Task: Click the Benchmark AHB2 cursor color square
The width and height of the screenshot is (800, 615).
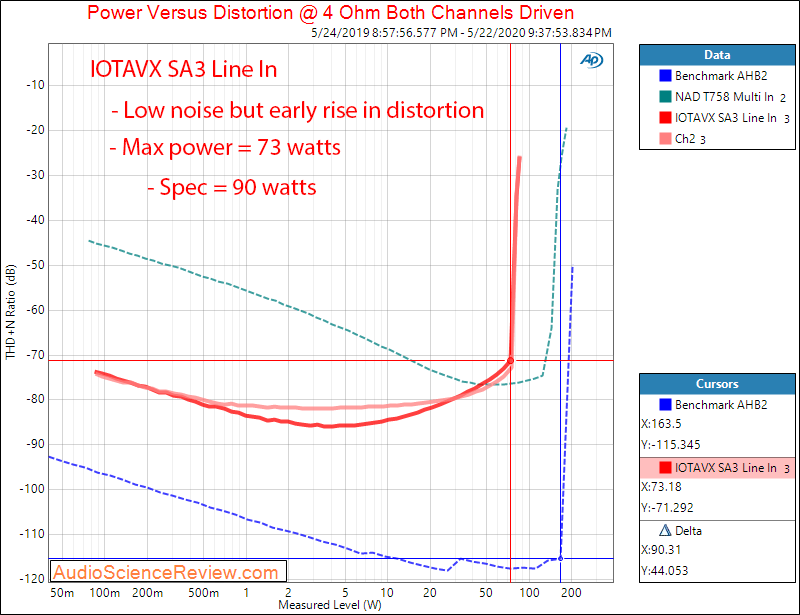Action: point(665,404)
